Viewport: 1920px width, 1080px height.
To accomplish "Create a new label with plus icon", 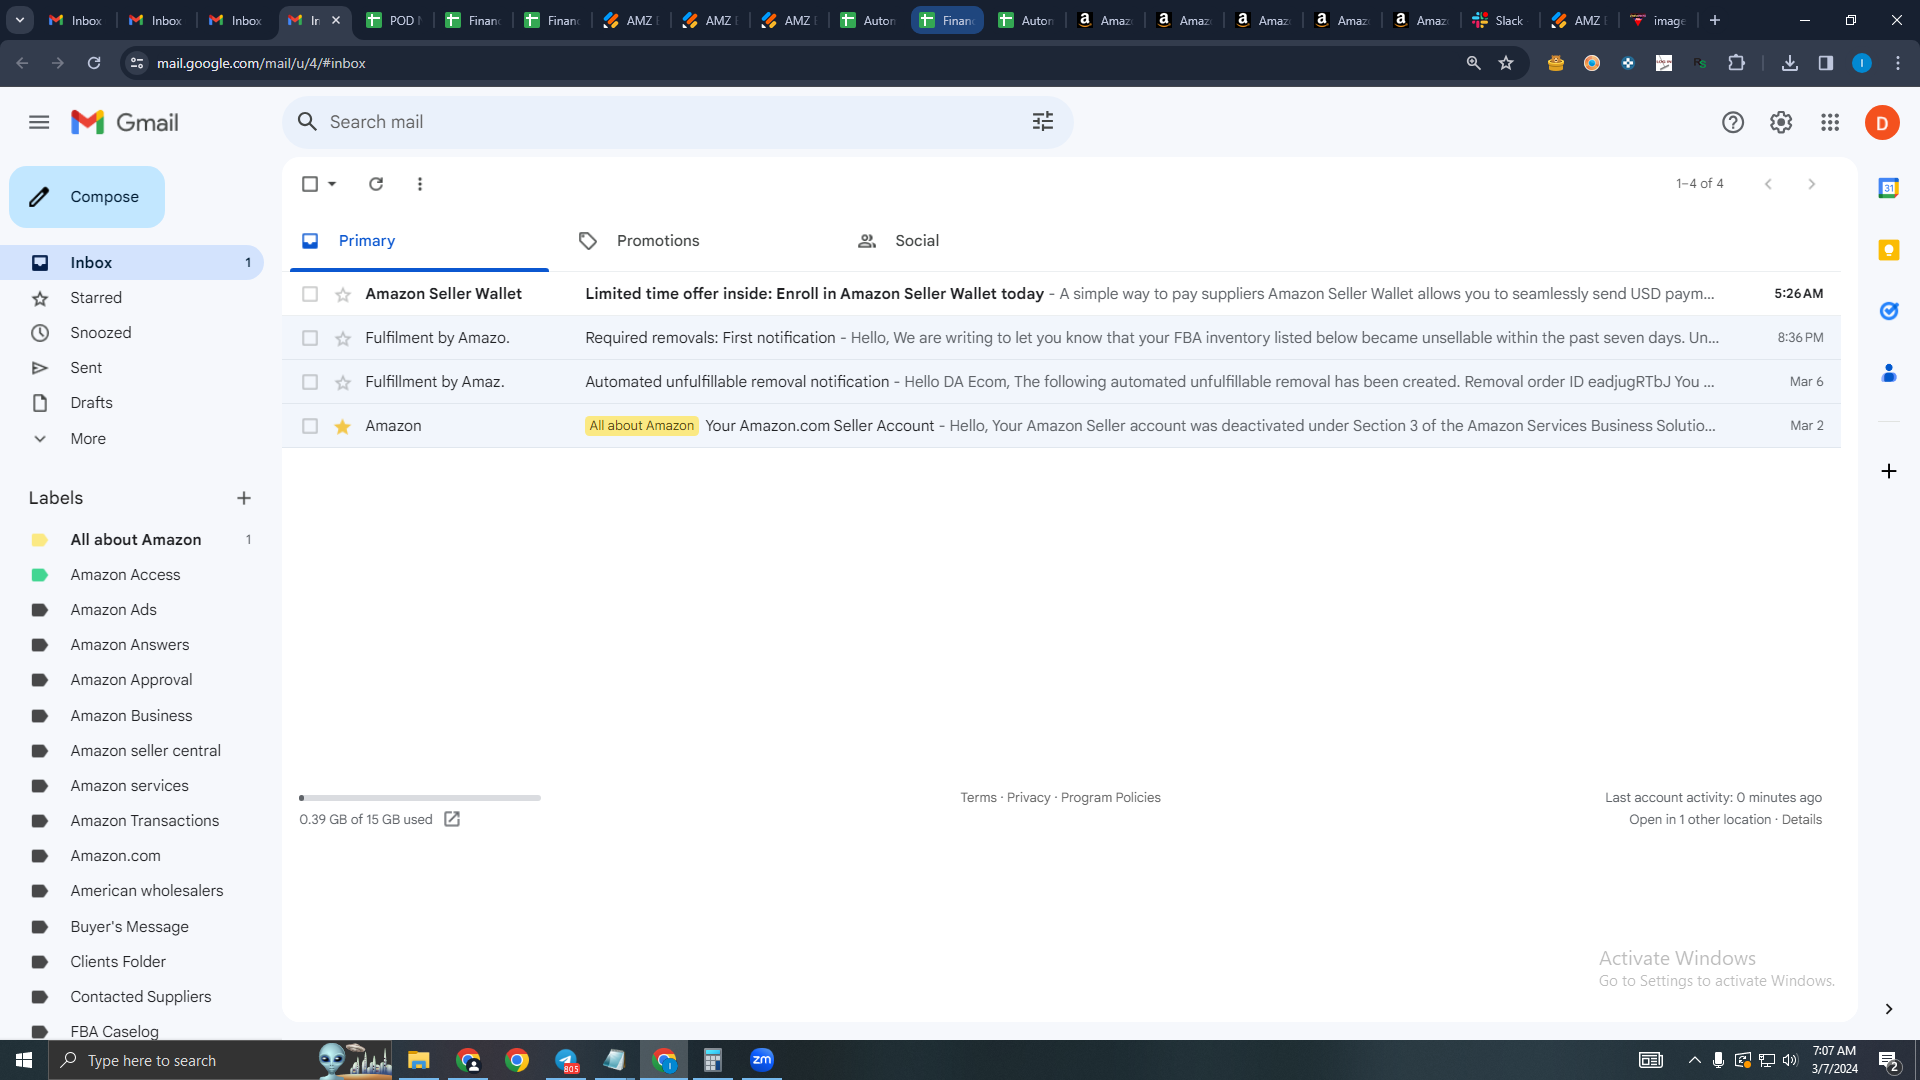I will click(x=244, y=498).
